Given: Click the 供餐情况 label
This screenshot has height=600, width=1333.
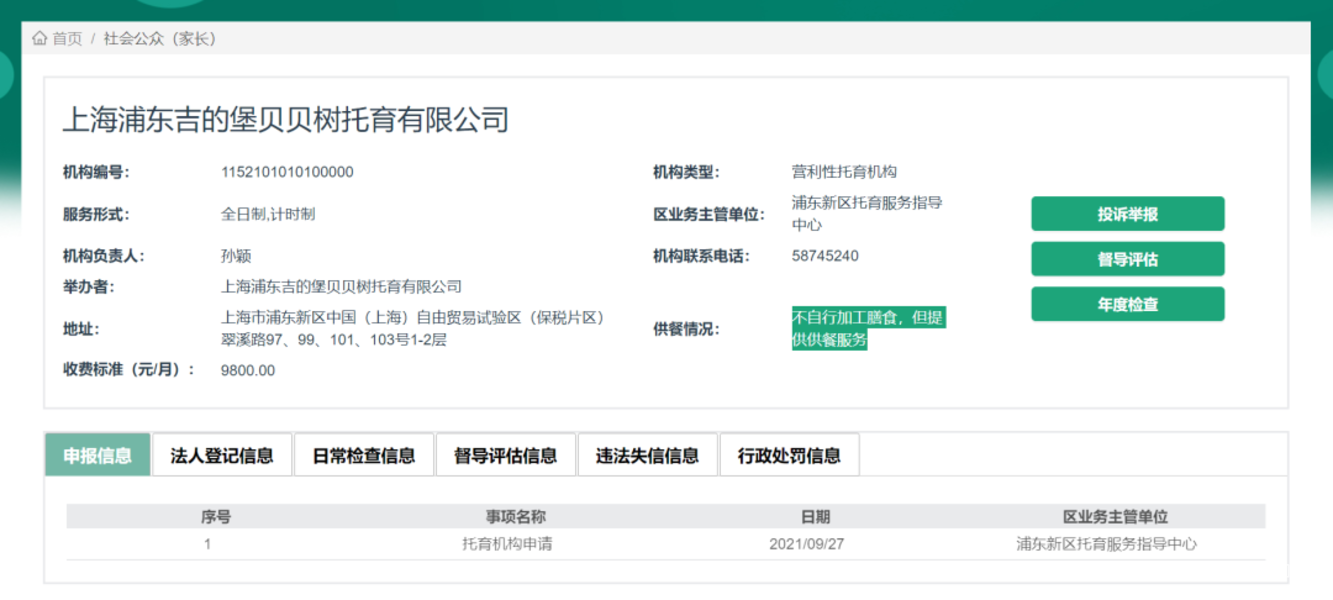Looking at the screenshot, I should click(686, 329).
